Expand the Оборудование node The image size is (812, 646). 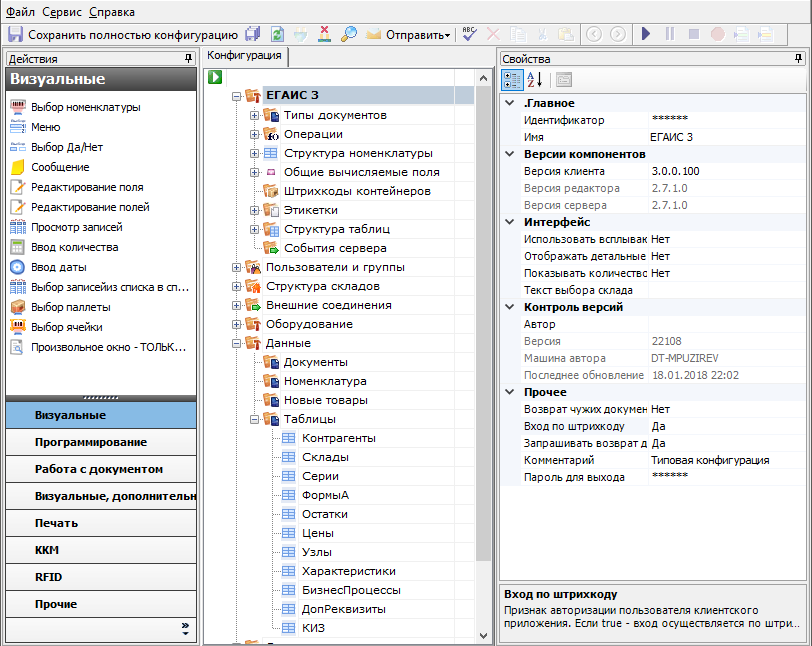[x=237, y=324]
